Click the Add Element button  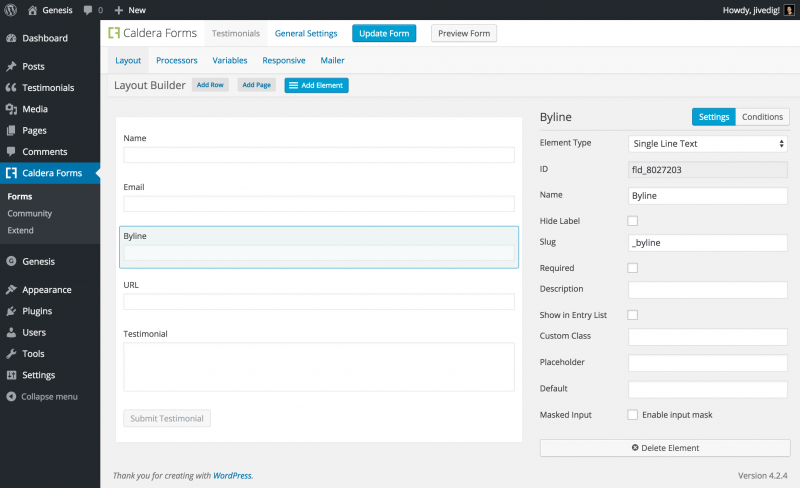click(x=316, y=85)
